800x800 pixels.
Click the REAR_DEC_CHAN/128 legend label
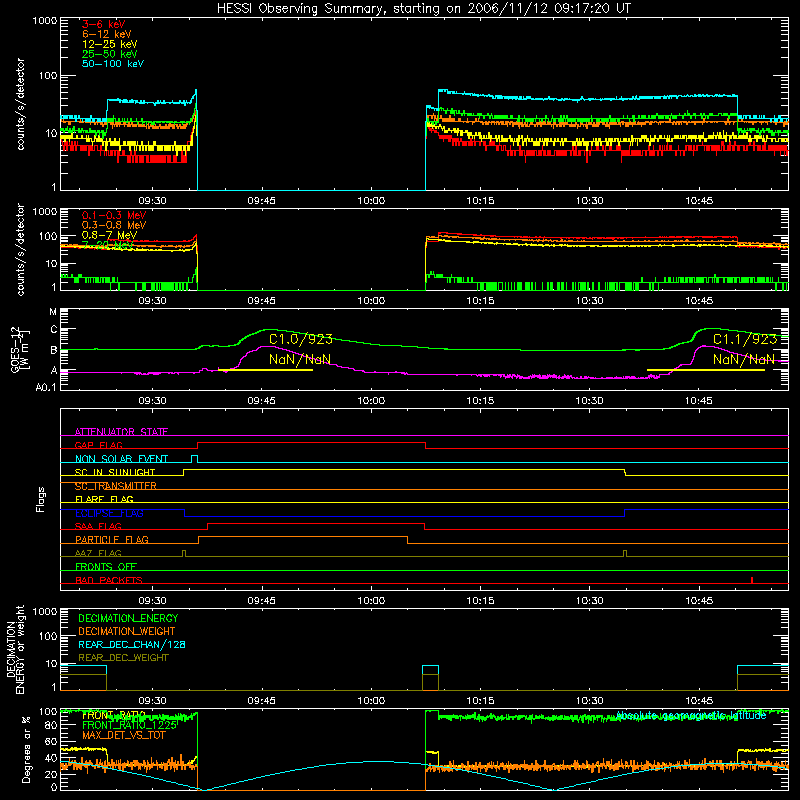(132, 644)
